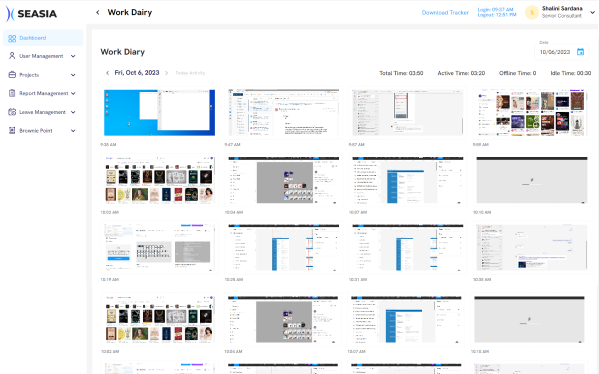Click the 'Idle Time: 00:30' text
The height and width of the screenshot is (374, 599).
point(570,73)
